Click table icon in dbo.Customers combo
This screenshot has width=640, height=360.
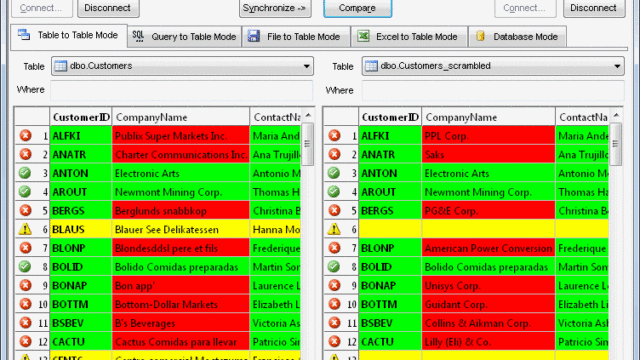[x=61, y=66]
